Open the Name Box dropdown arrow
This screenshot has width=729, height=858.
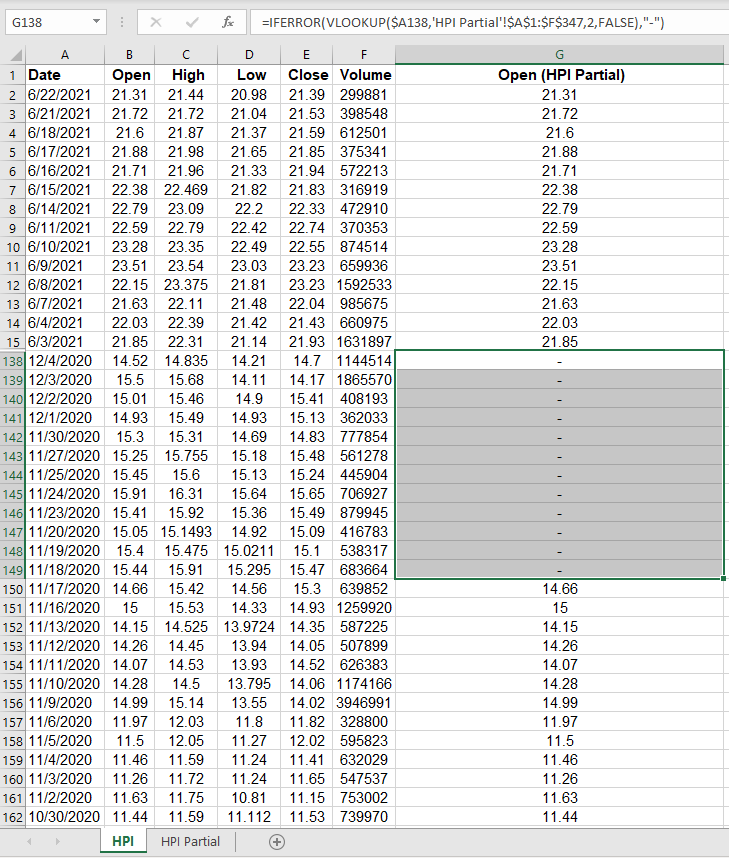click(x=96, y=21)
